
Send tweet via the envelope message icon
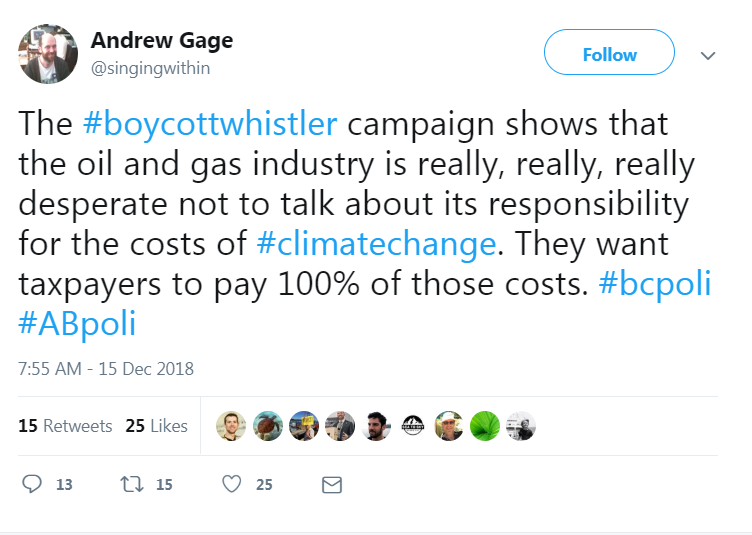332,485
